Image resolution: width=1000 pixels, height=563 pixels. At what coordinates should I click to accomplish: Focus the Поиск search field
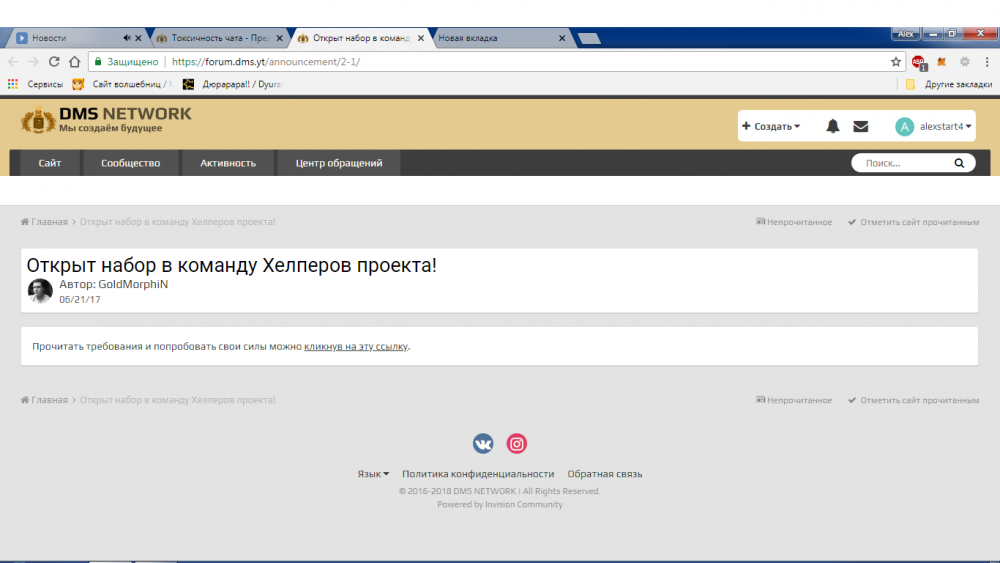pos(904,163)
